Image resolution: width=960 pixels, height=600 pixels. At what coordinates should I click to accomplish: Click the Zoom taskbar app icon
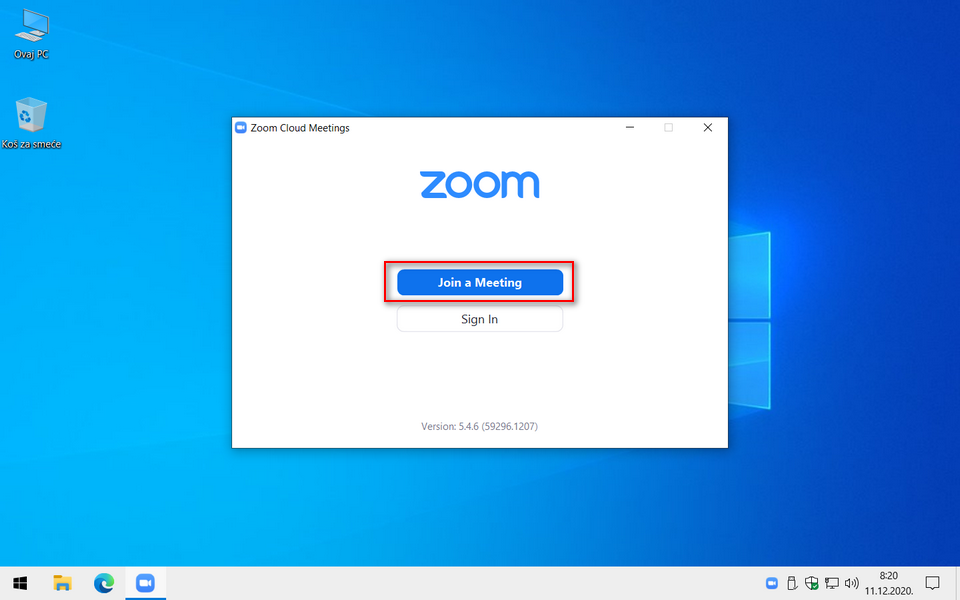coord(145,583)
